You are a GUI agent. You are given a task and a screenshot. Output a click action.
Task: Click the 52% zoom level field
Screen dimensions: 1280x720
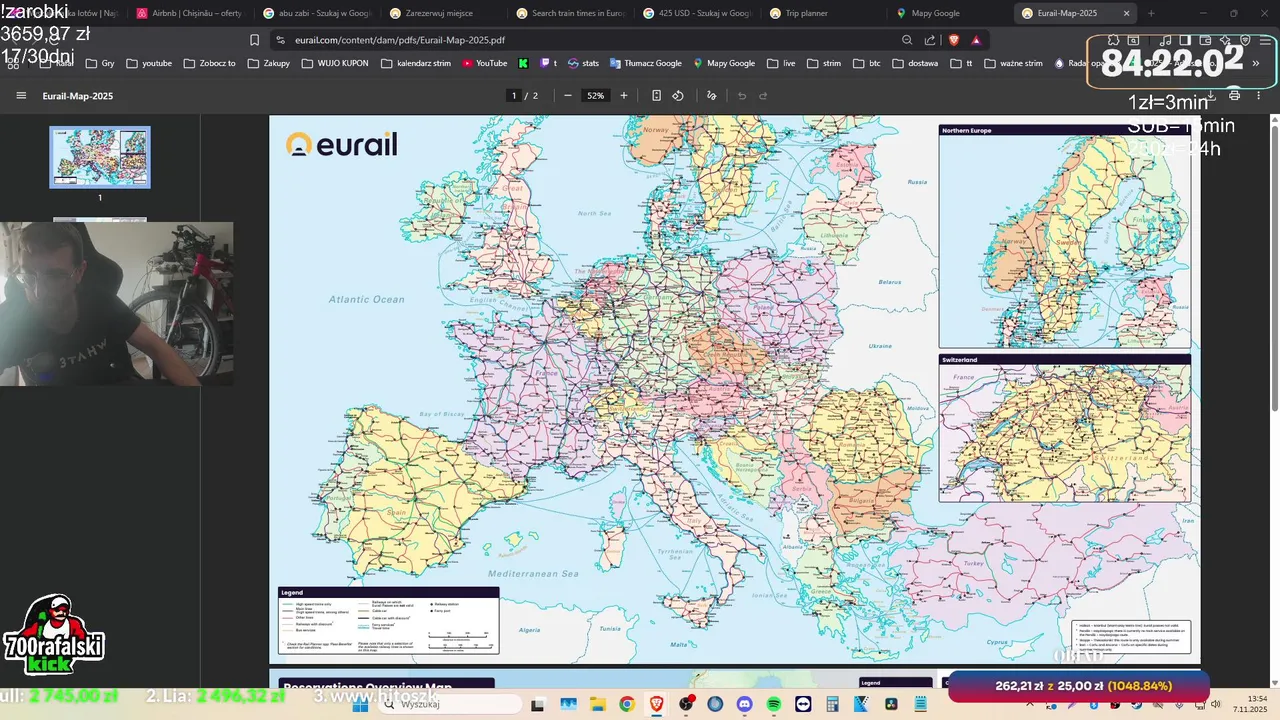(x=596, y=96)
